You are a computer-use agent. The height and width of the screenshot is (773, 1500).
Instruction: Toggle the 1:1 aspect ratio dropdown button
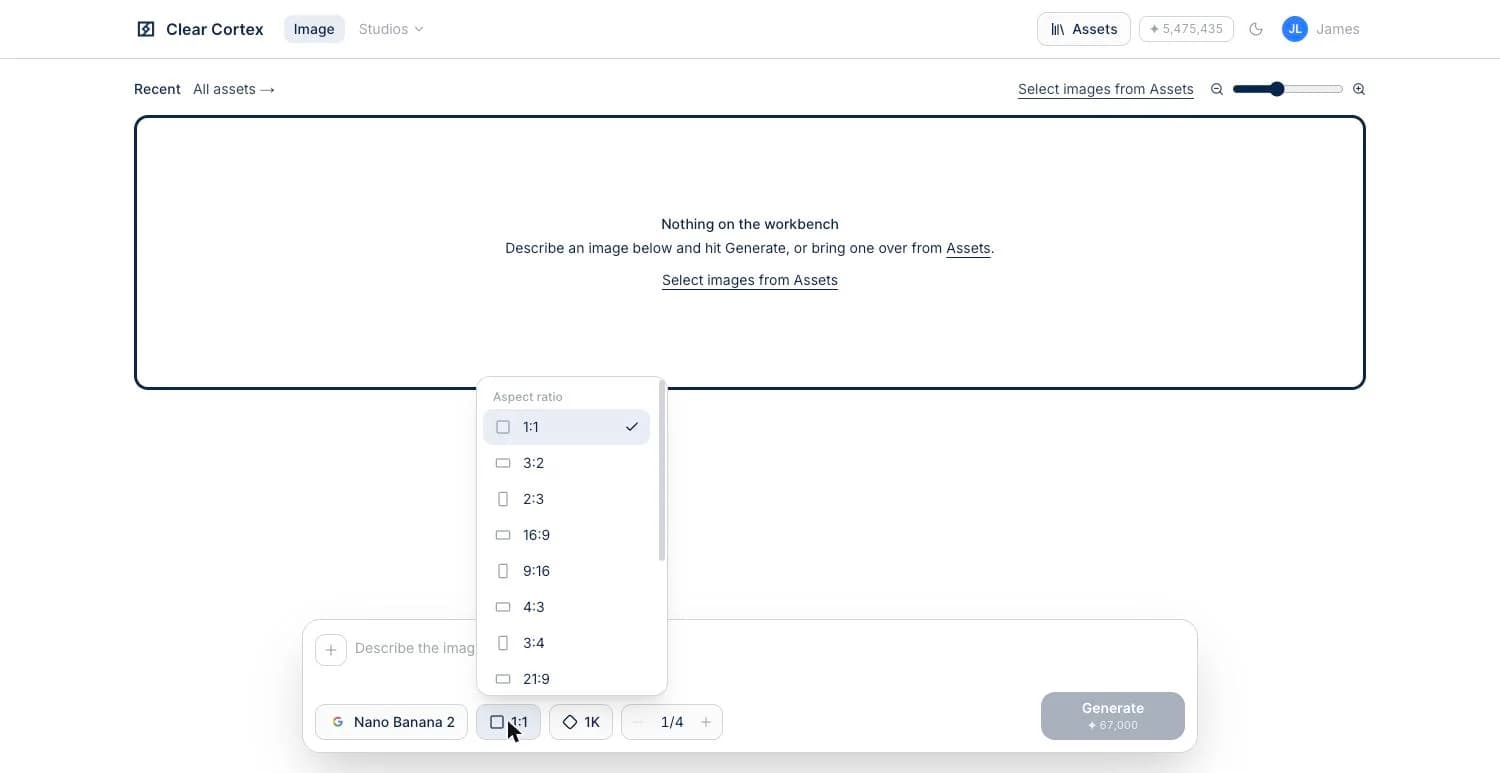tap(508, 722)
